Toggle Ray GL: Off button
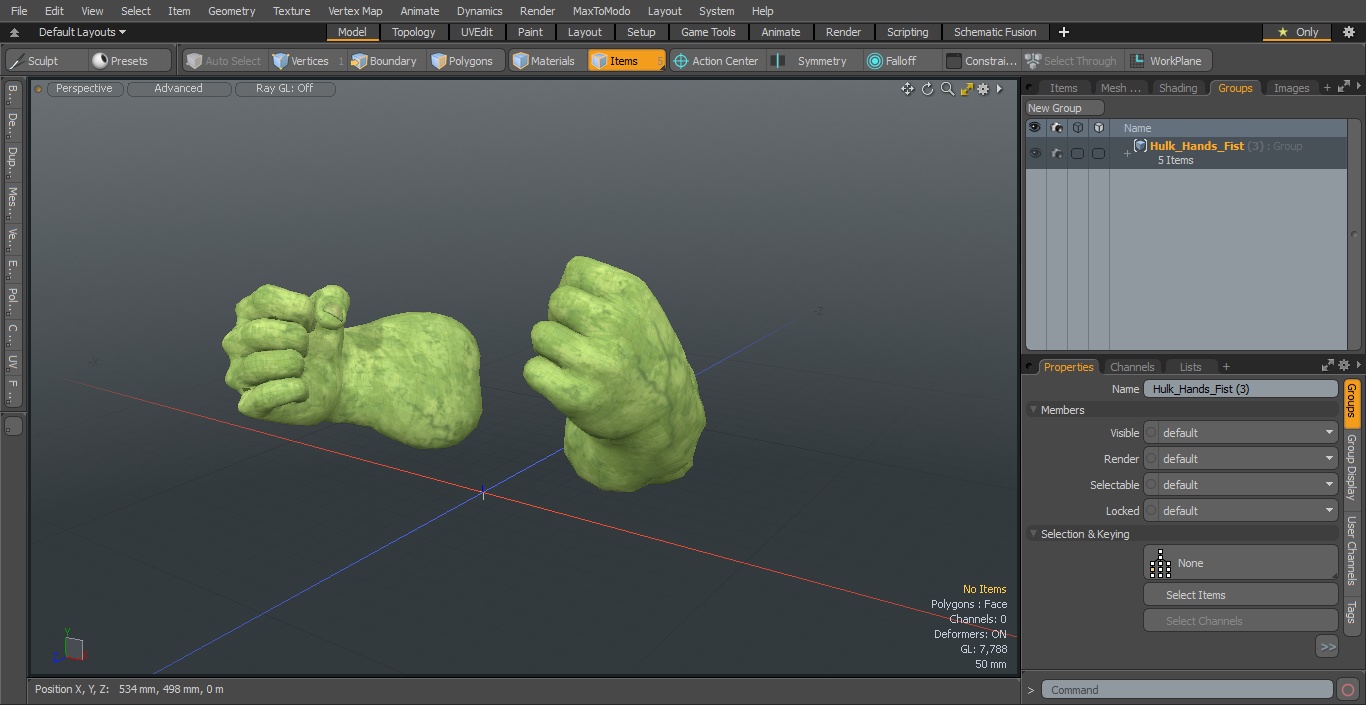Image resolution: width=1366 pixels, height=705 pixels. [284, 89]
